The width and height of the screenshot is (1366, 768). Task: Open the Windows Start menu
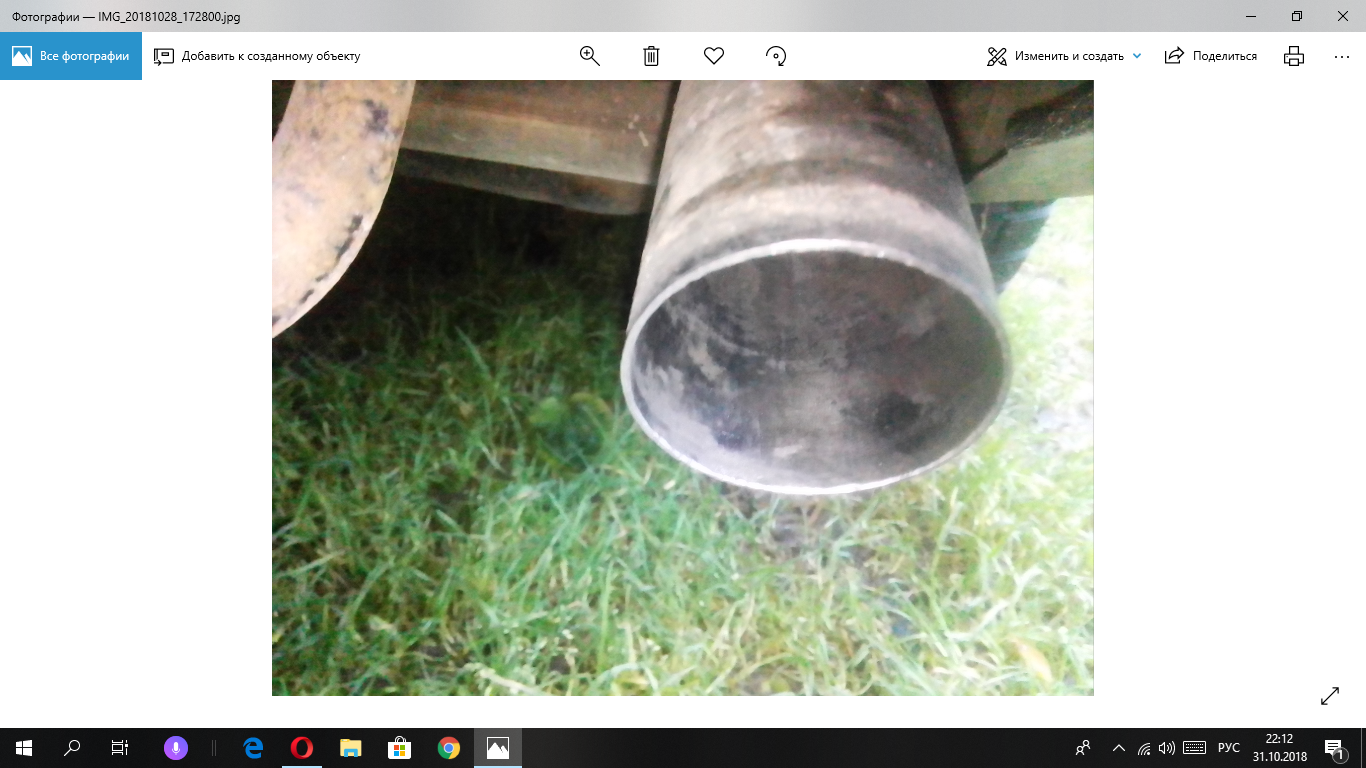pos(24,748)
